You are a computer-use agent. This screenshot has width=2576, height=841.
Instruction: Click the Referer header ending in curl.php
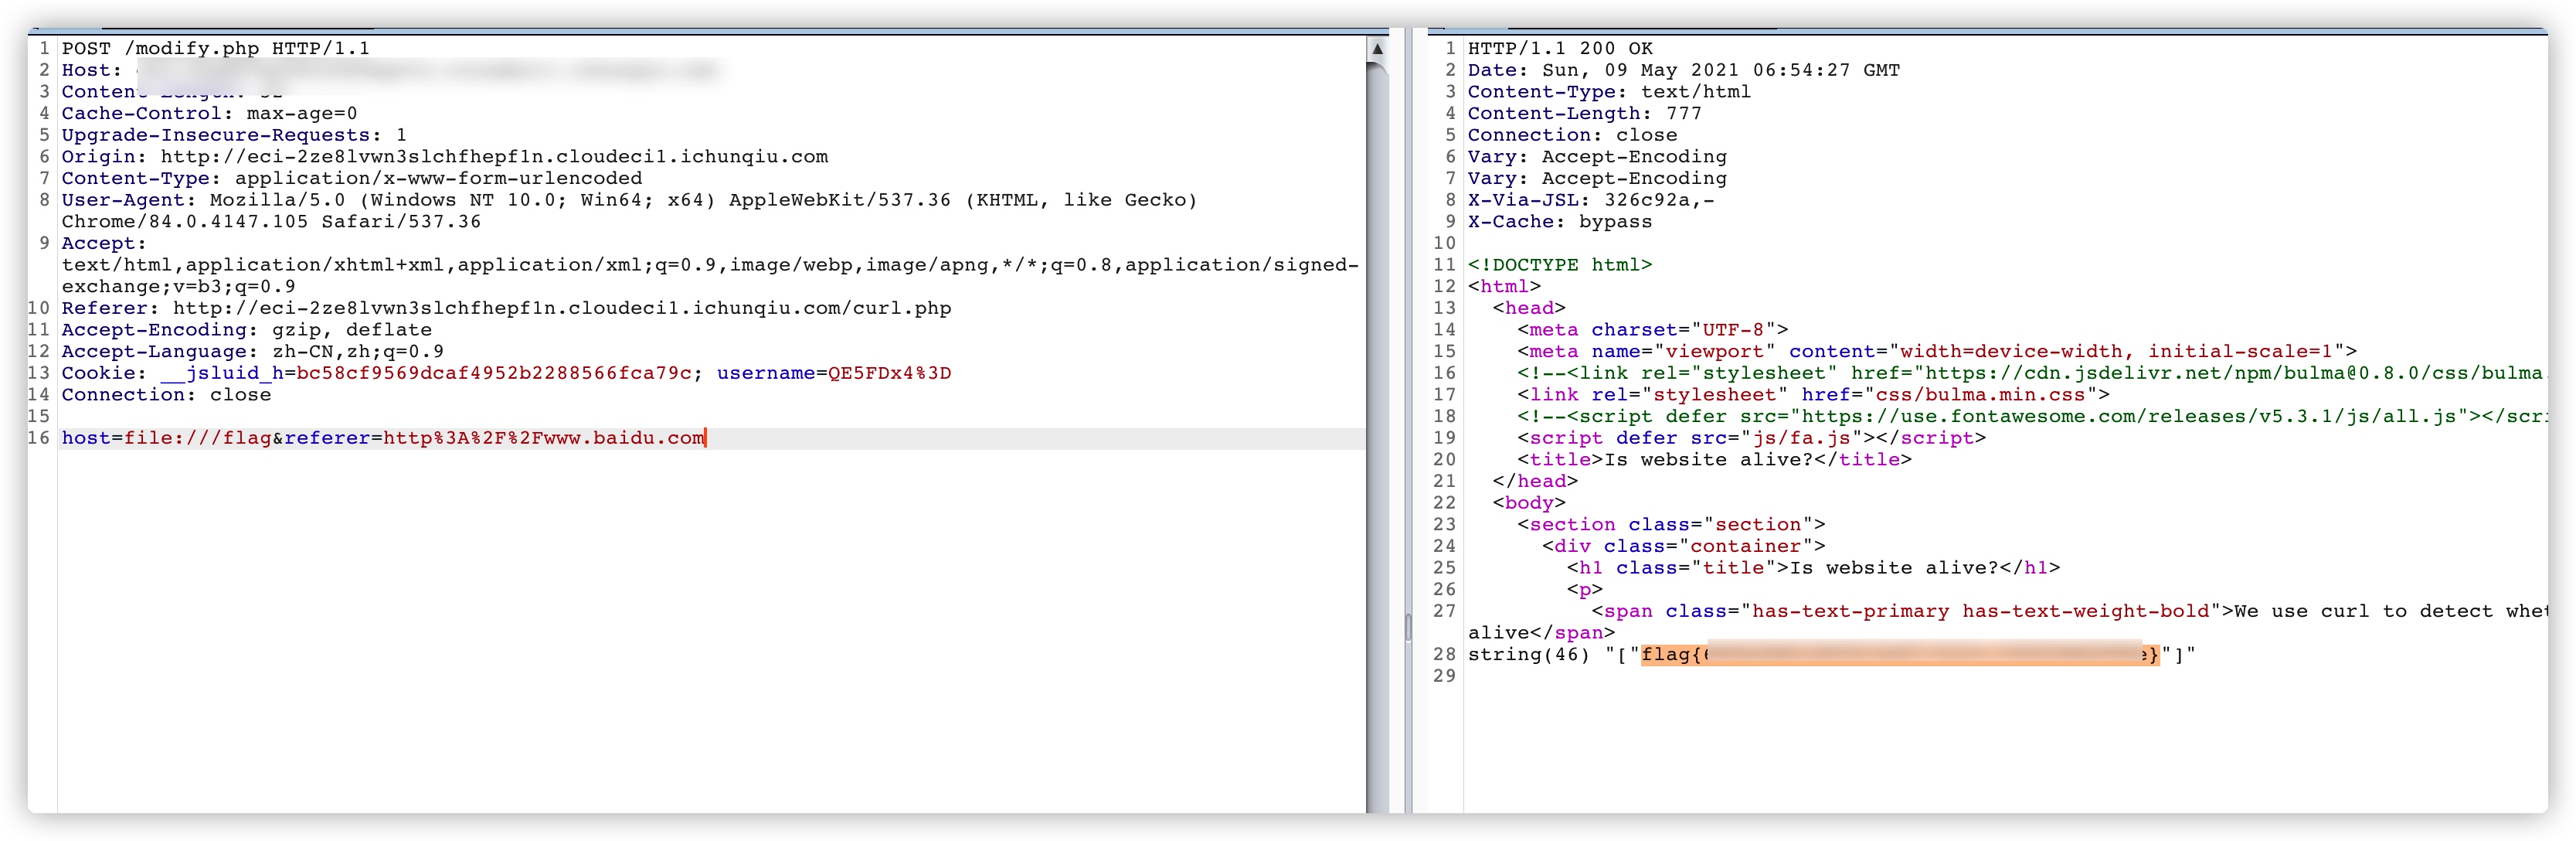tap(505, 308)
